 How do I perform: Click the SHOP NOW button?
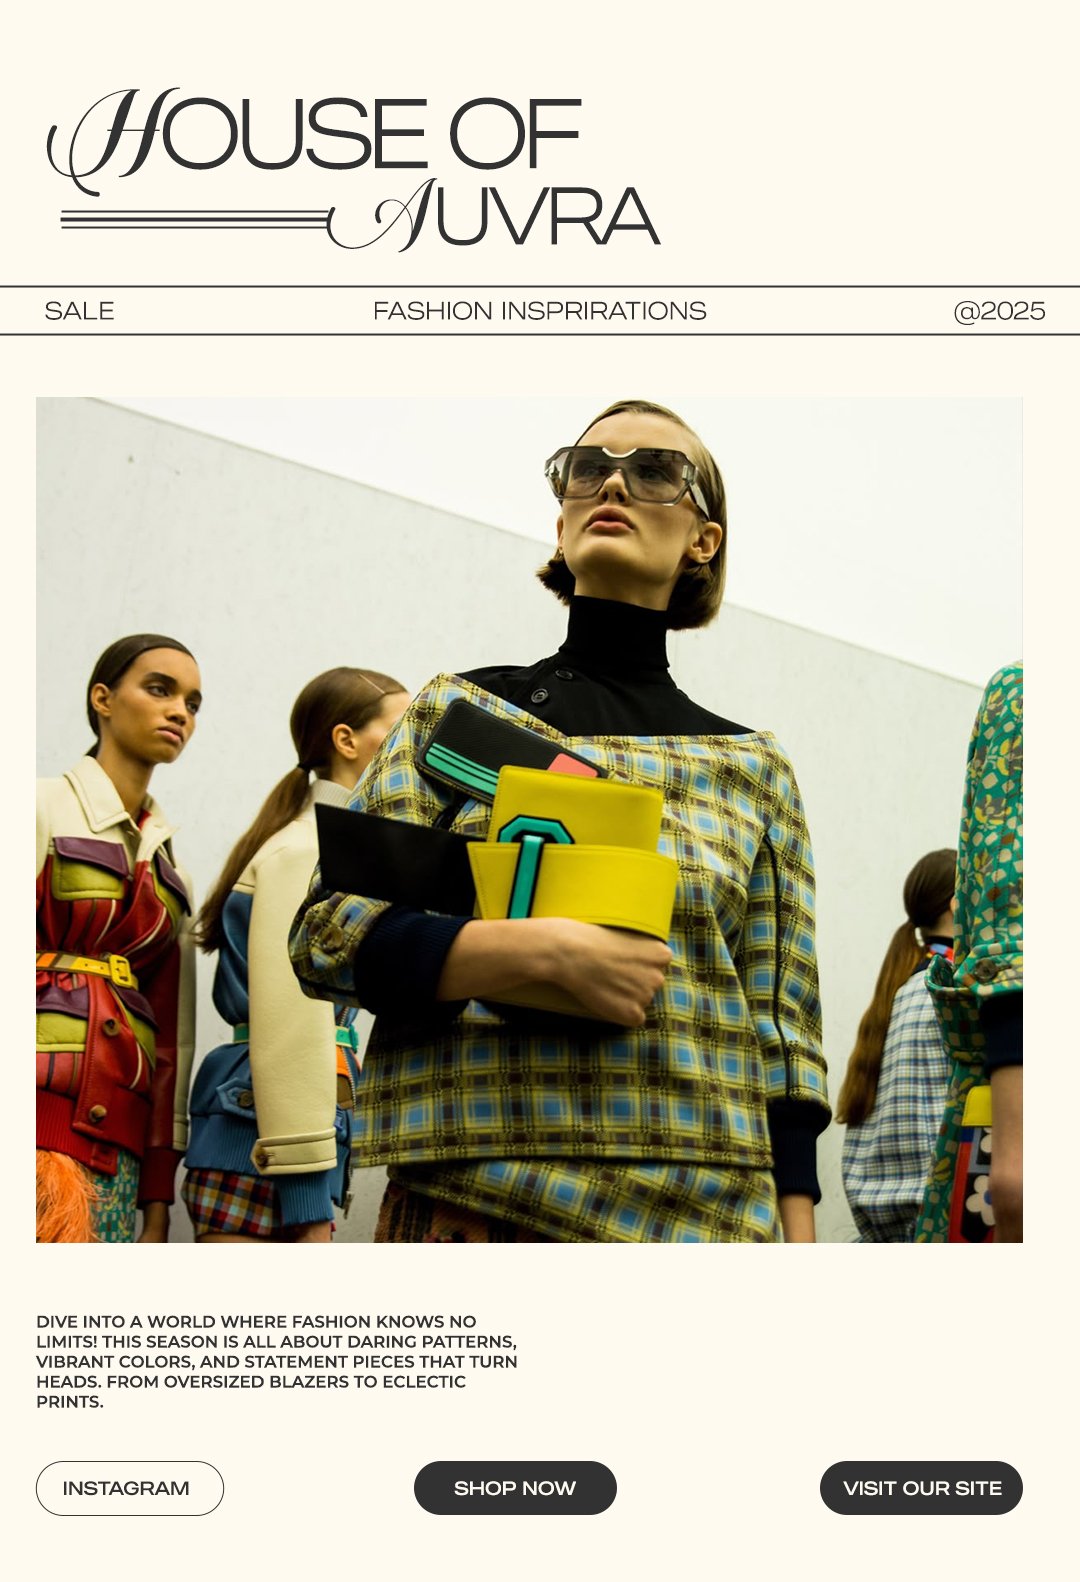click(x=515, y=1488)
